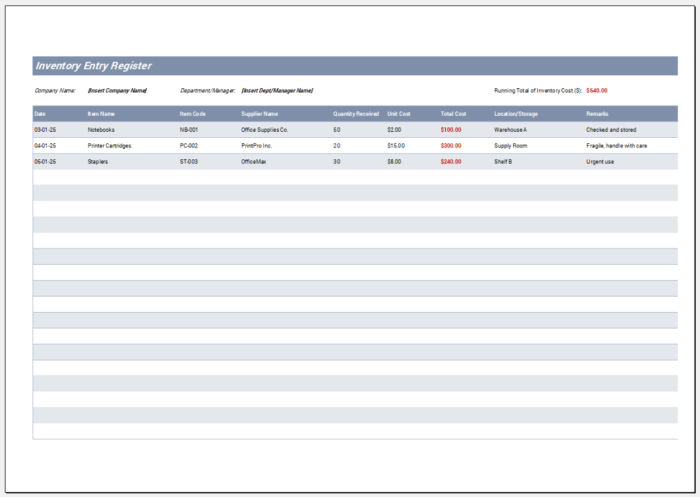This screenshot has width=700, height=497.
Task: Select quantity 20 in Printer Cartridges row
Action: (337, 146)
